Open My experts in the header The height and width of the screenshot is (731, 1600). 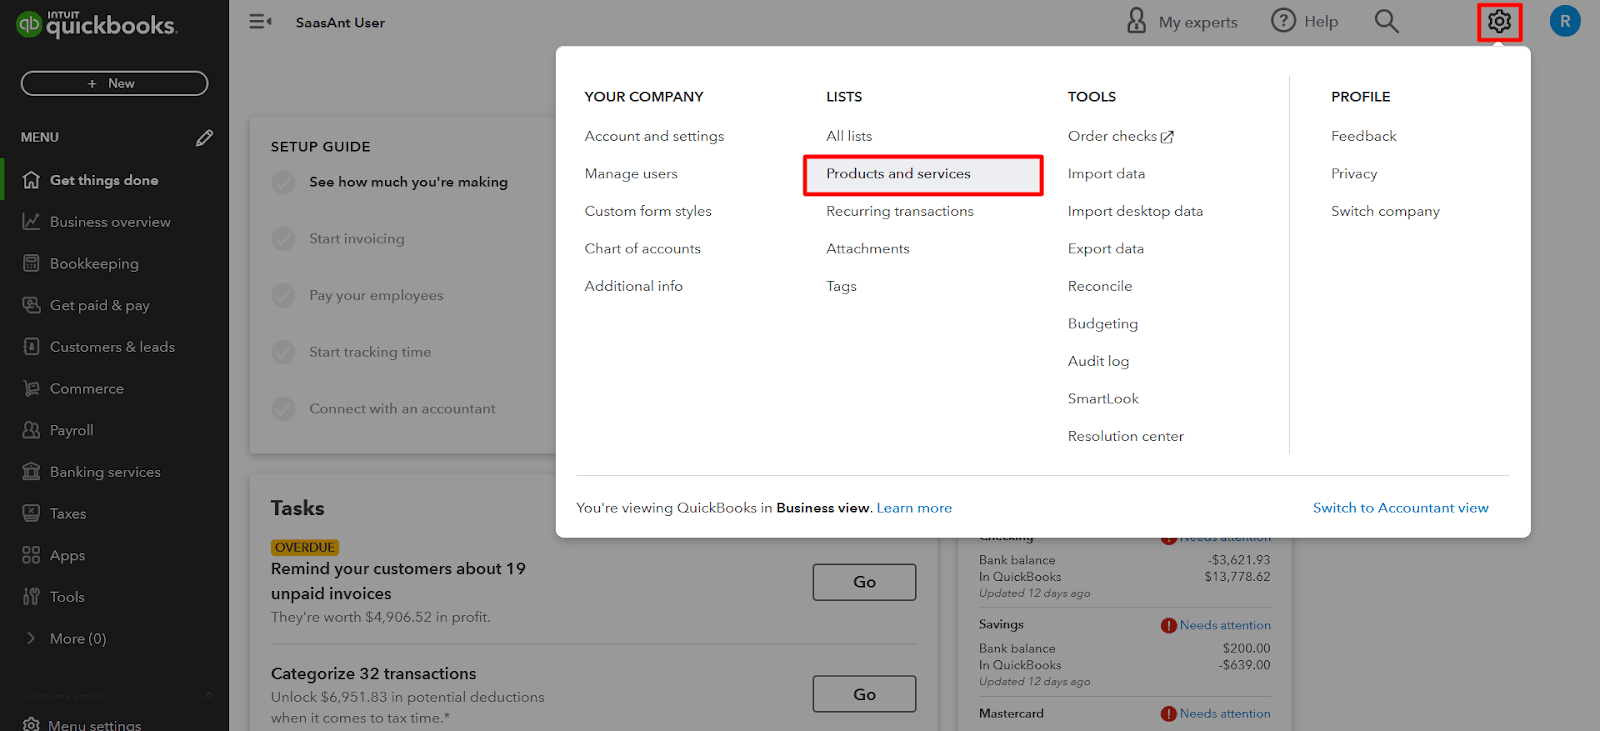(1182, 21)
